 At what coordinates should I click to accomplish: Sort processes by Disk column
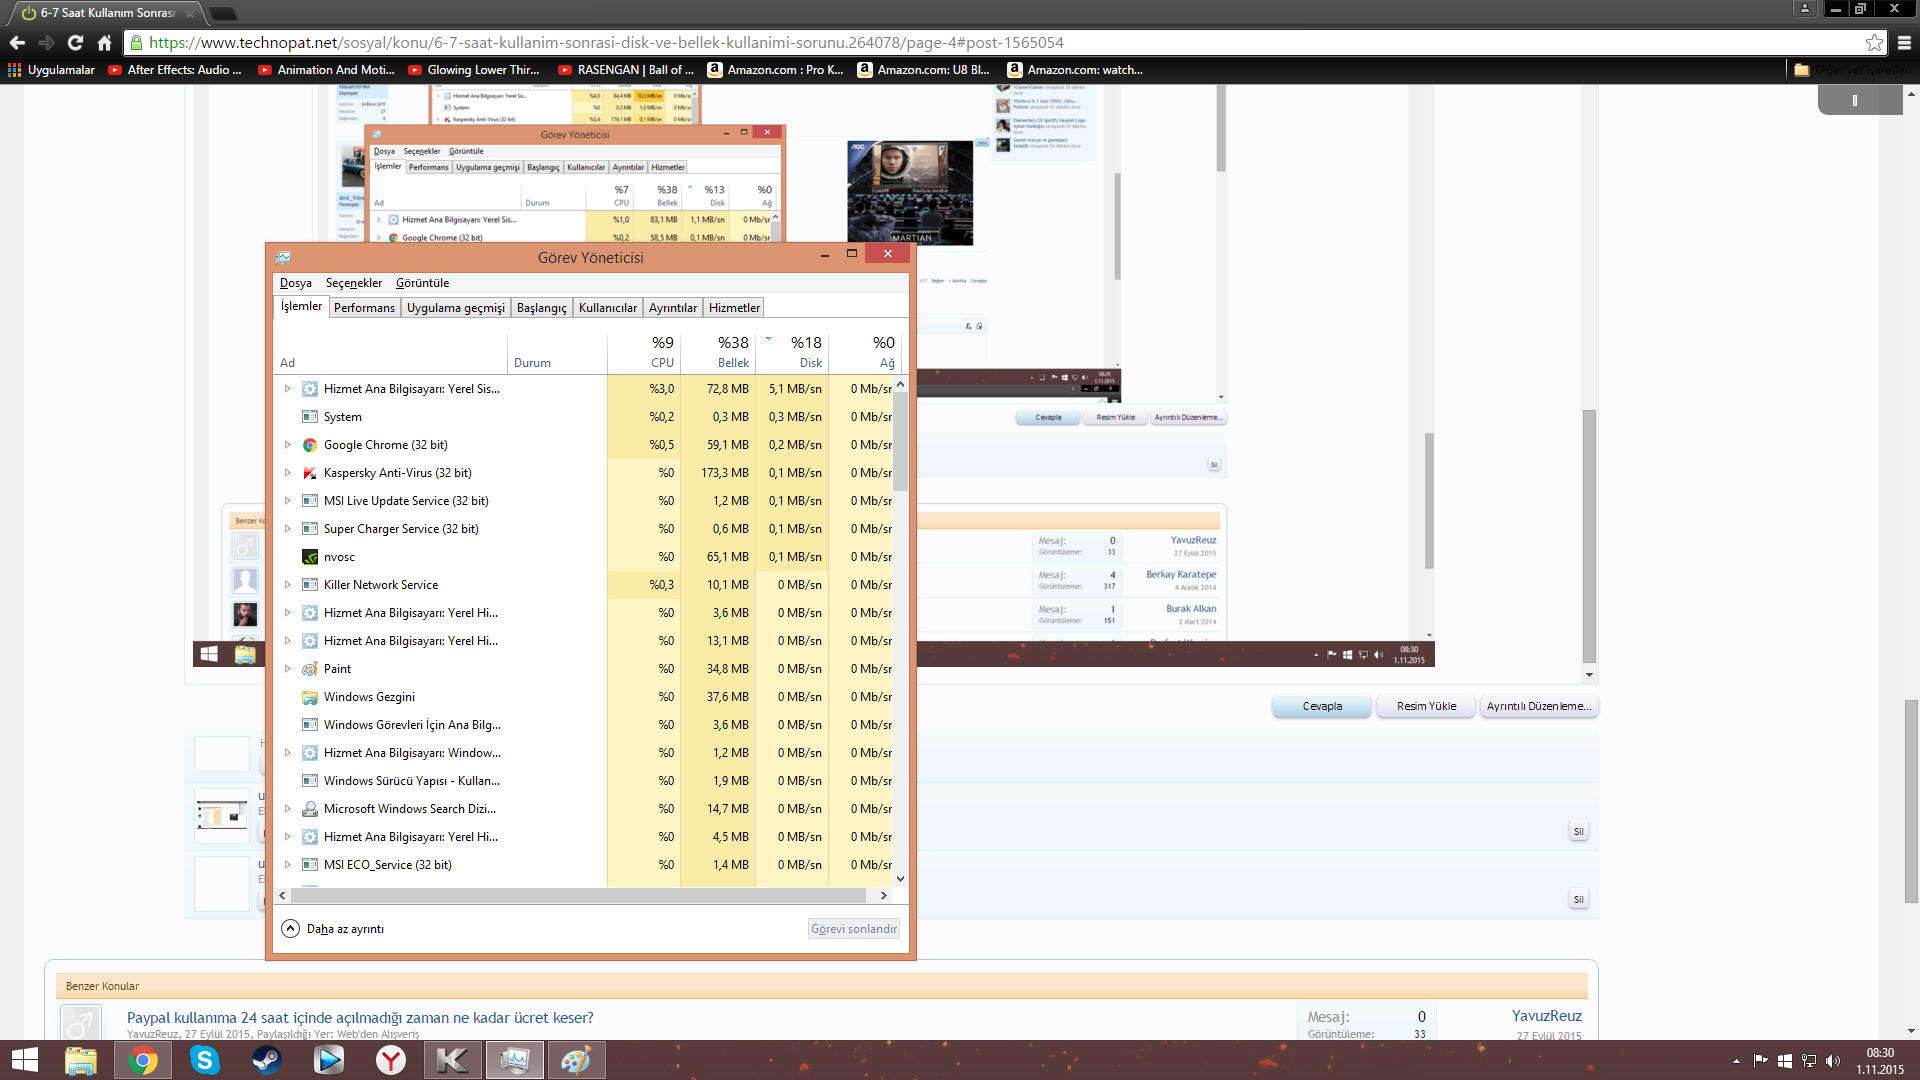pos(792,352)
